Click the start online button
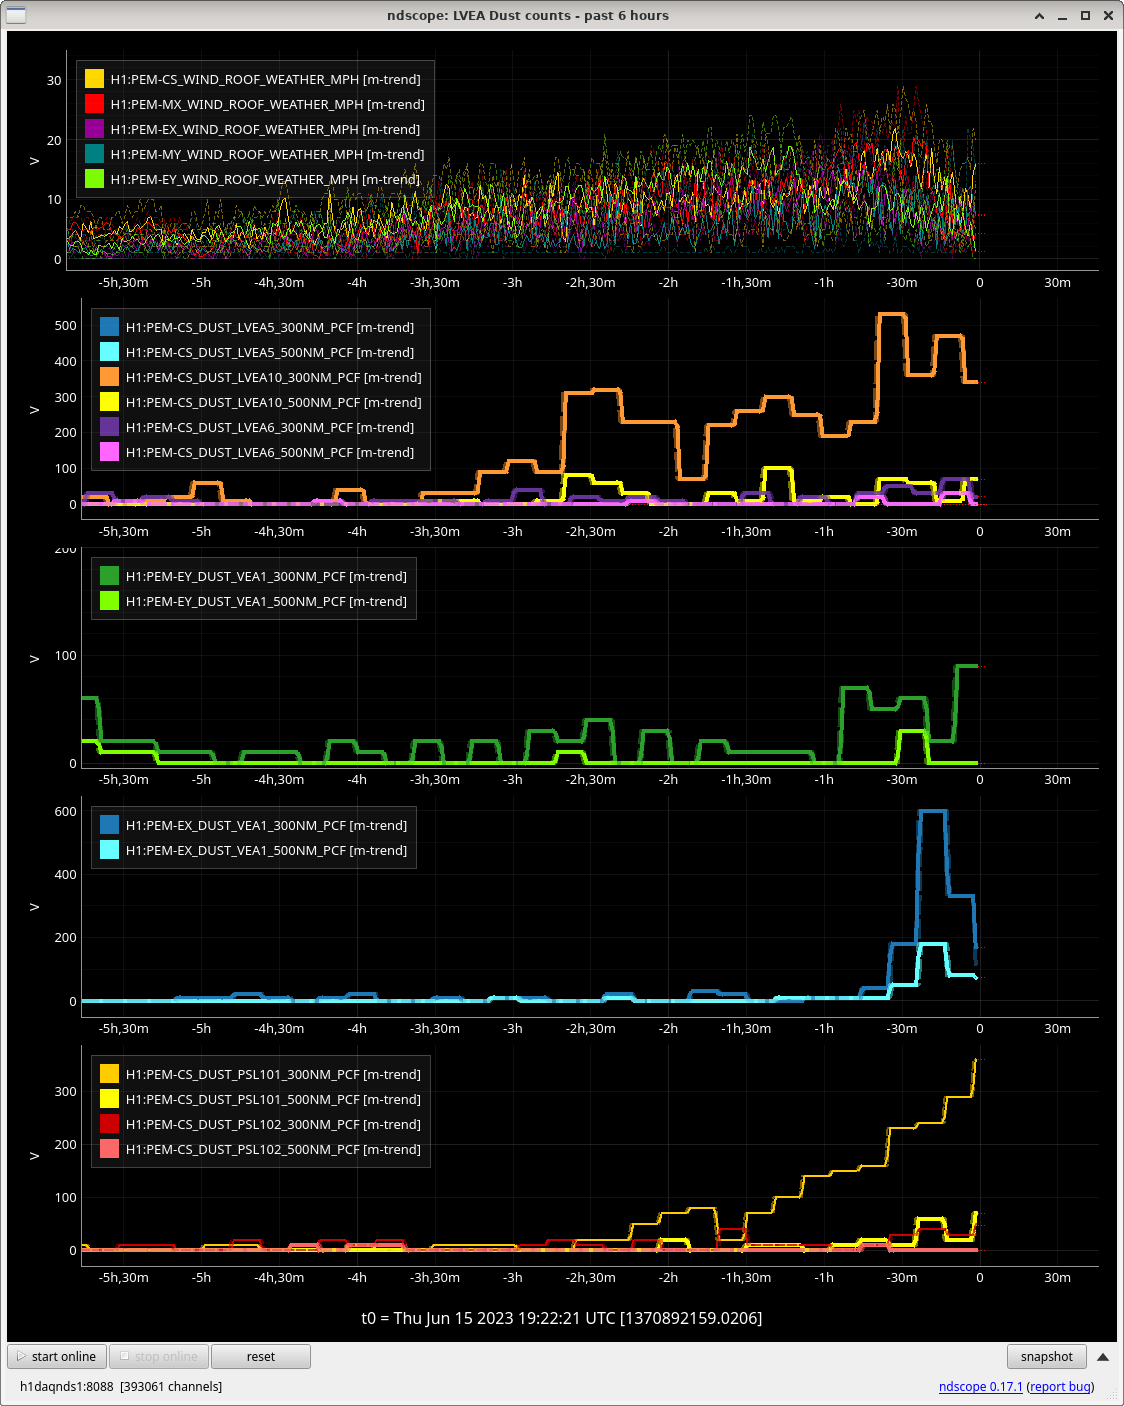 (57, 1356)
